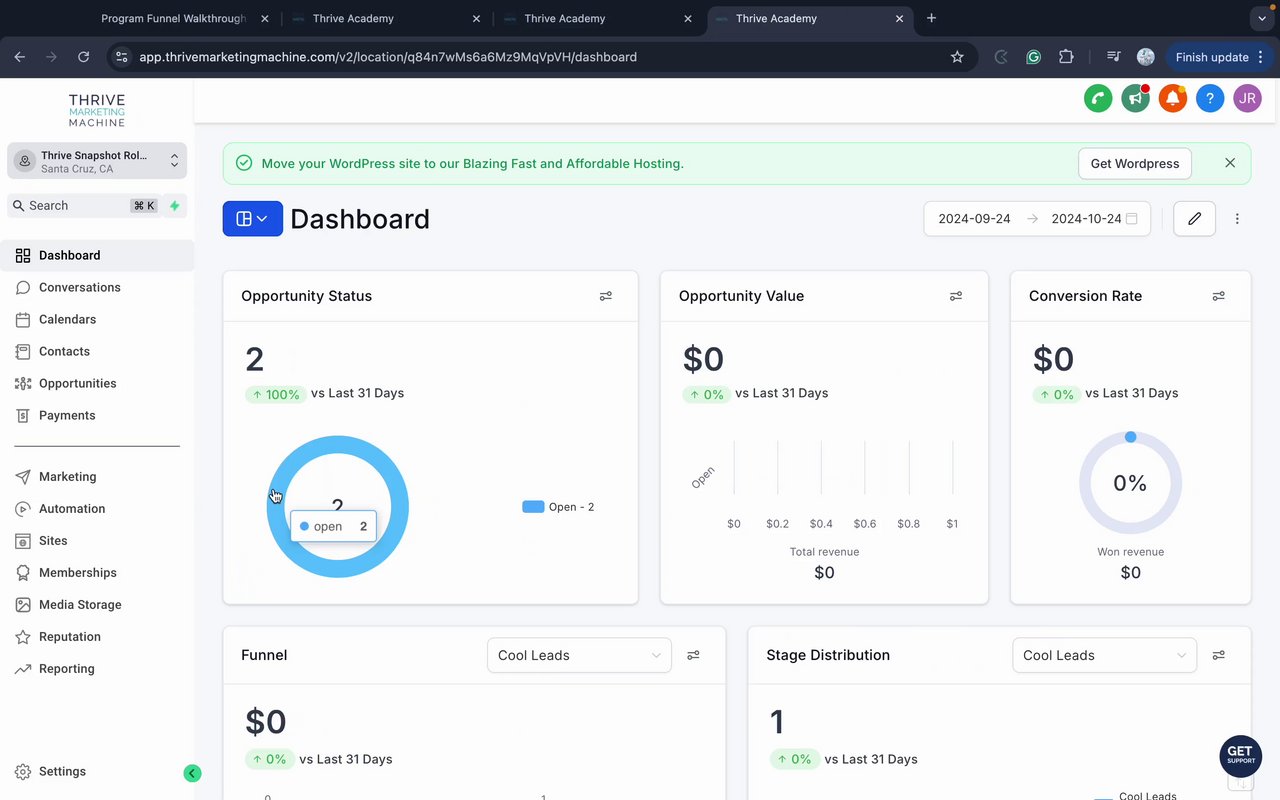Open the orange notifications bell

coord(1172,98)
